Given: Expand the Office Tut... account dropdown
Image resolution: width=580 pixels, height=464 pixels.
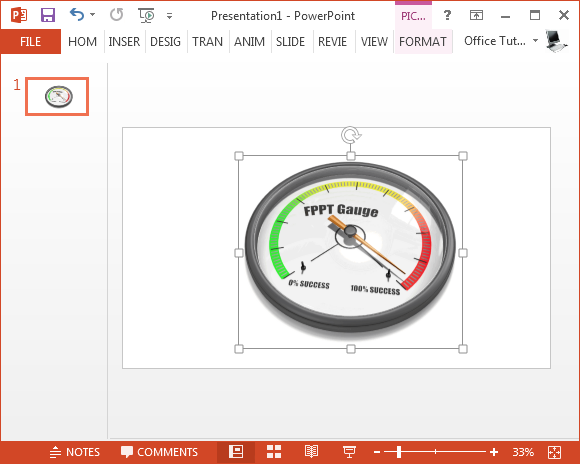Looking at the screenshot, I should pyautogui.click(x=535, y=40).
